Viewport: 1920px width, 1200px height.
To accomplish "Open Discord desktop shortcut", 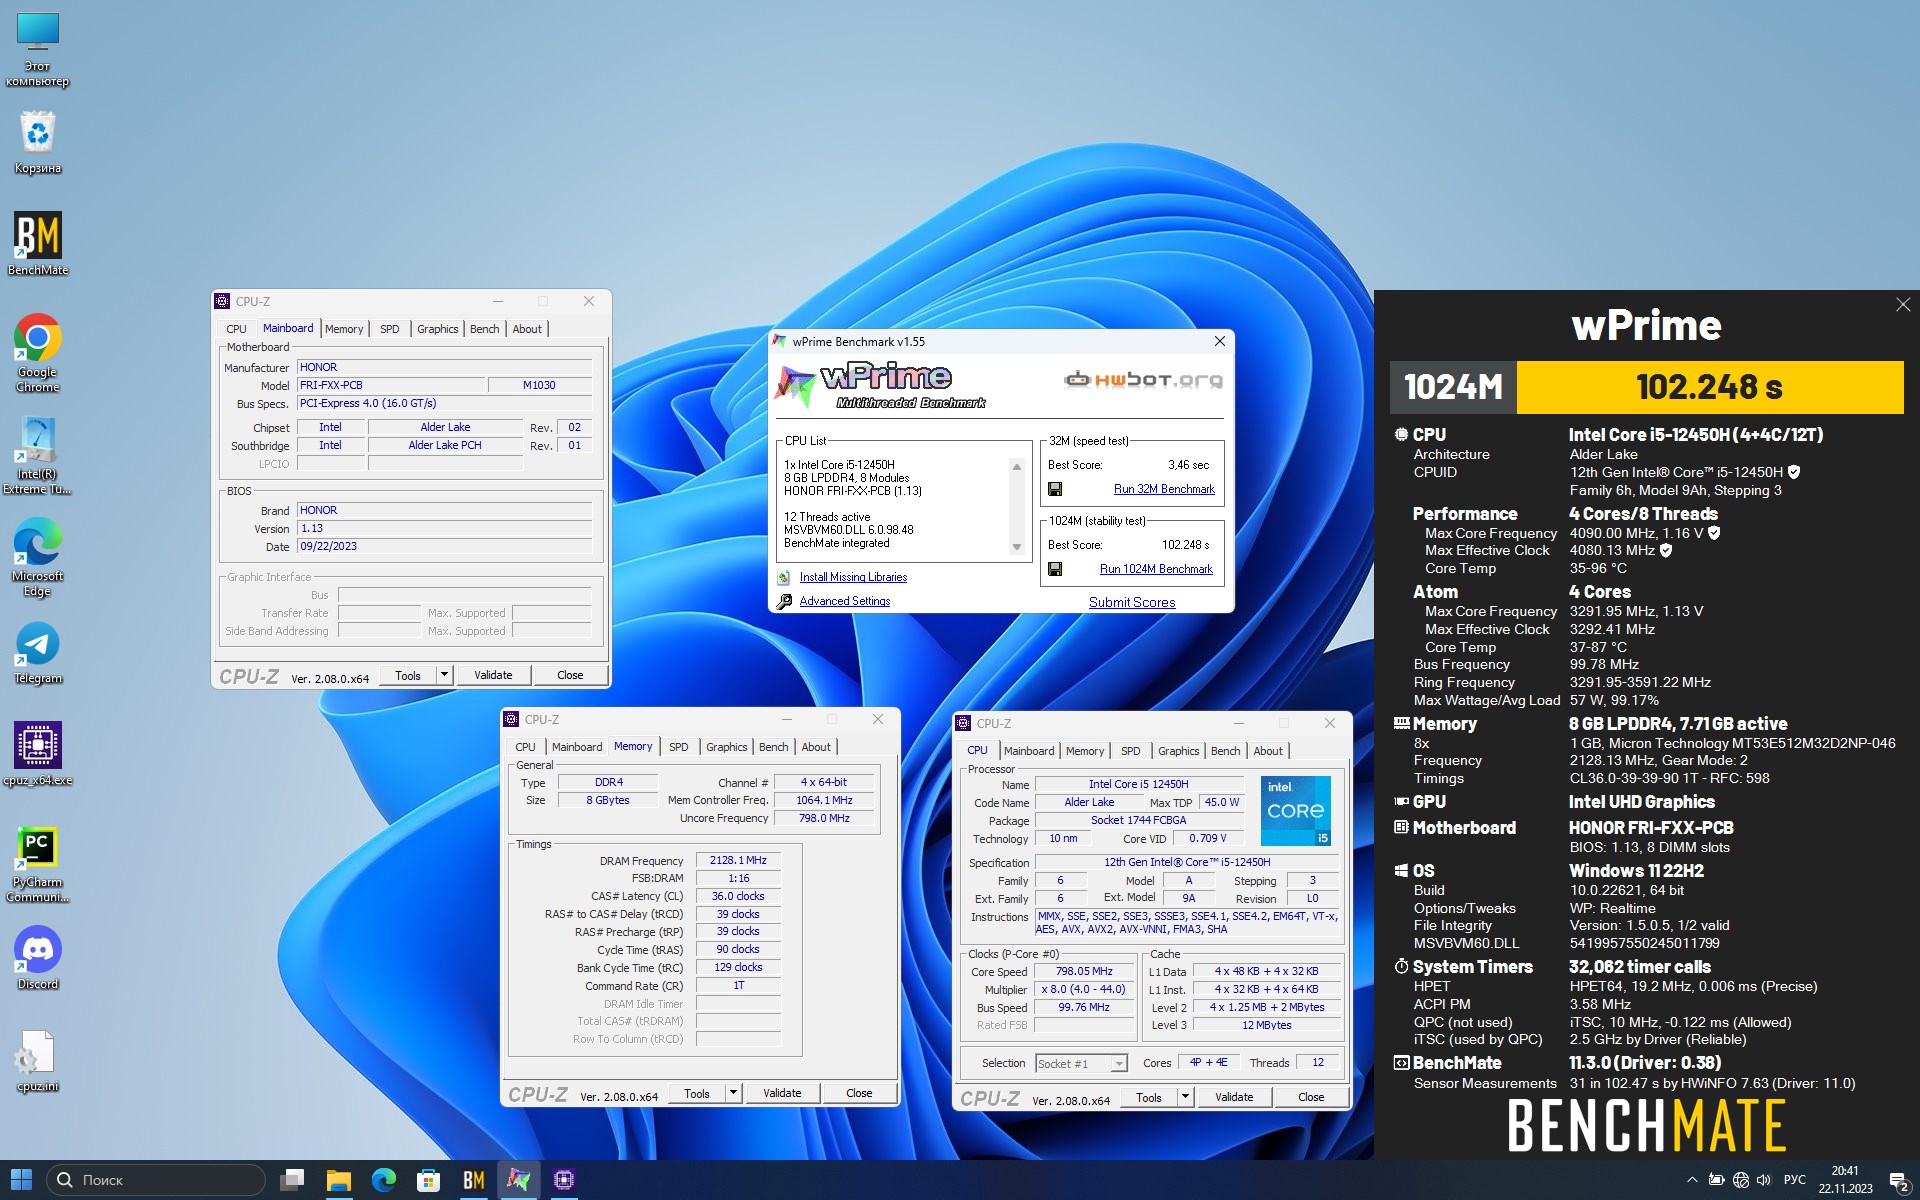I will pos(38,958).
